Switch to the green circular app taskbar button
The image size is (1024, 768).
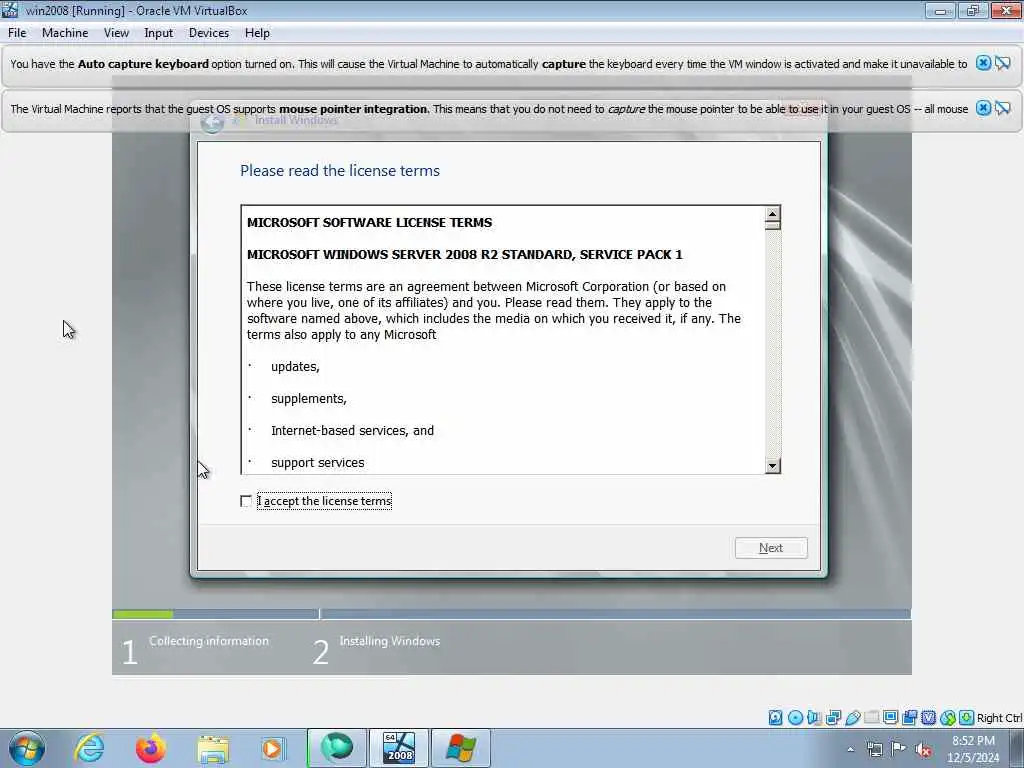(x=337, y=748)
